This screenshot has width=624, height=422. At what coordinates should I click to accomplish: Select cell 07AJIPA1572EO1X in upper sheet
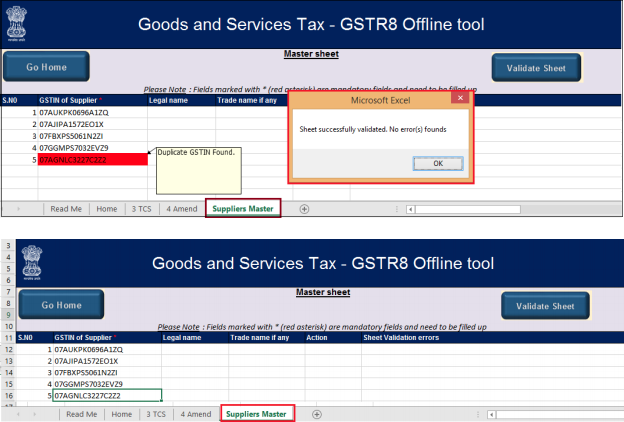(x=93, y=124)
